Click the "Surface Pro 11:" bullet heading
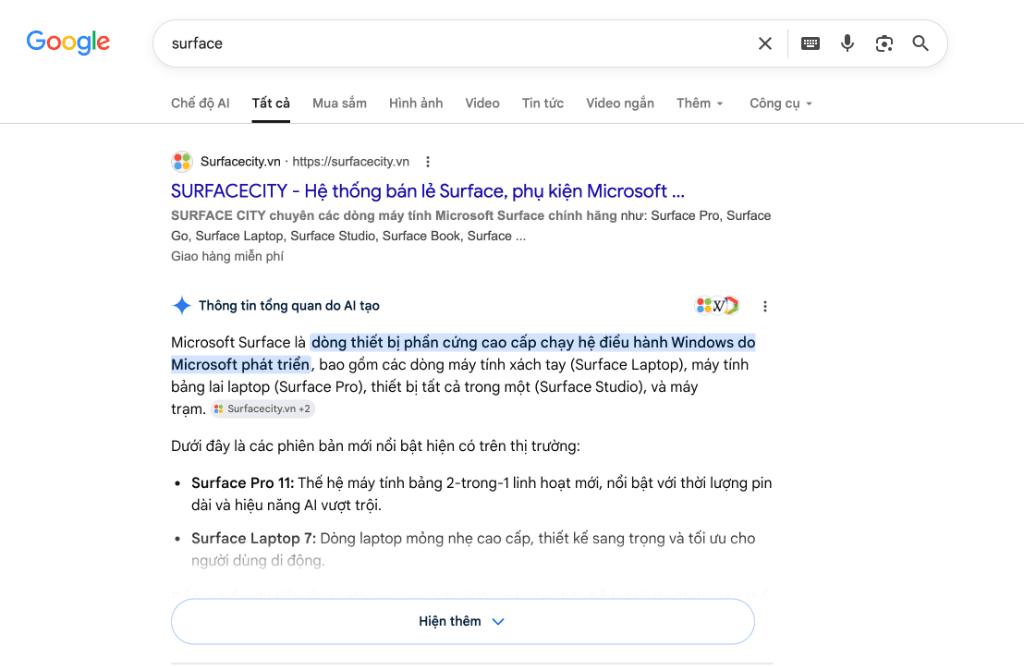The image size is (1024, 667). tap(243, 483)
